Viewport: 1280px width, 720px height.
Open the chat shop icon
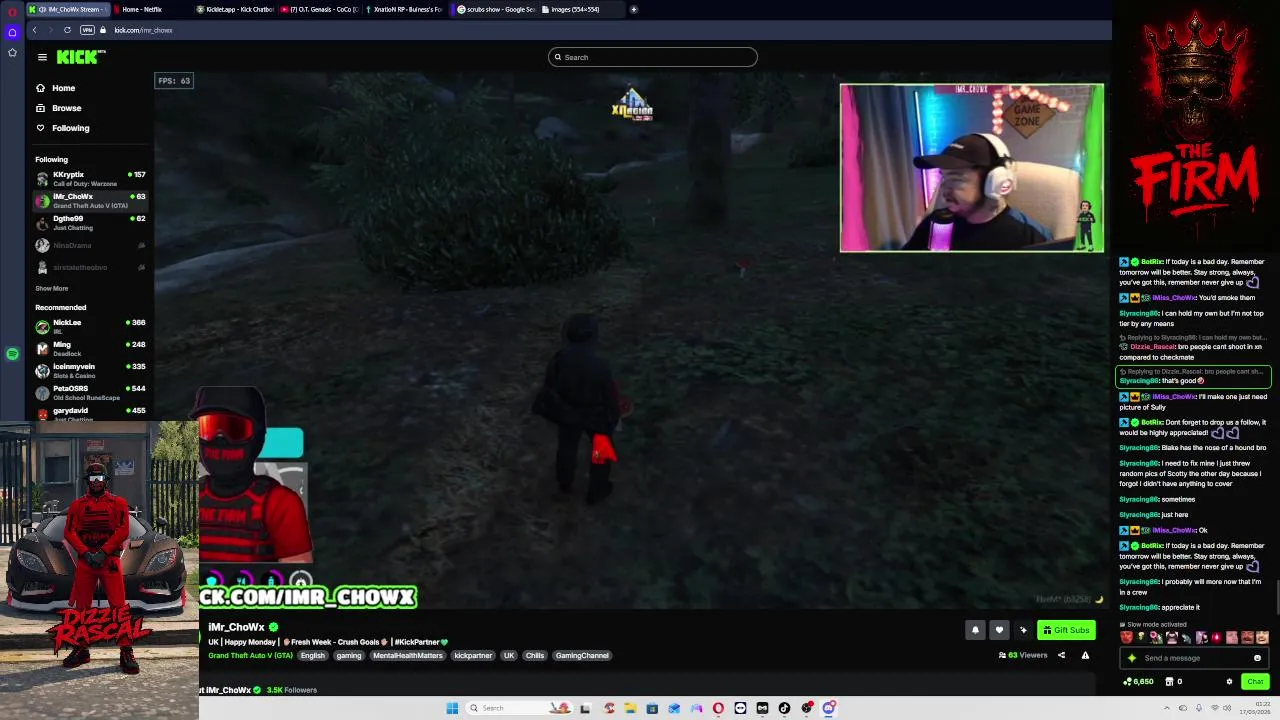click(x=1168, y=682)
